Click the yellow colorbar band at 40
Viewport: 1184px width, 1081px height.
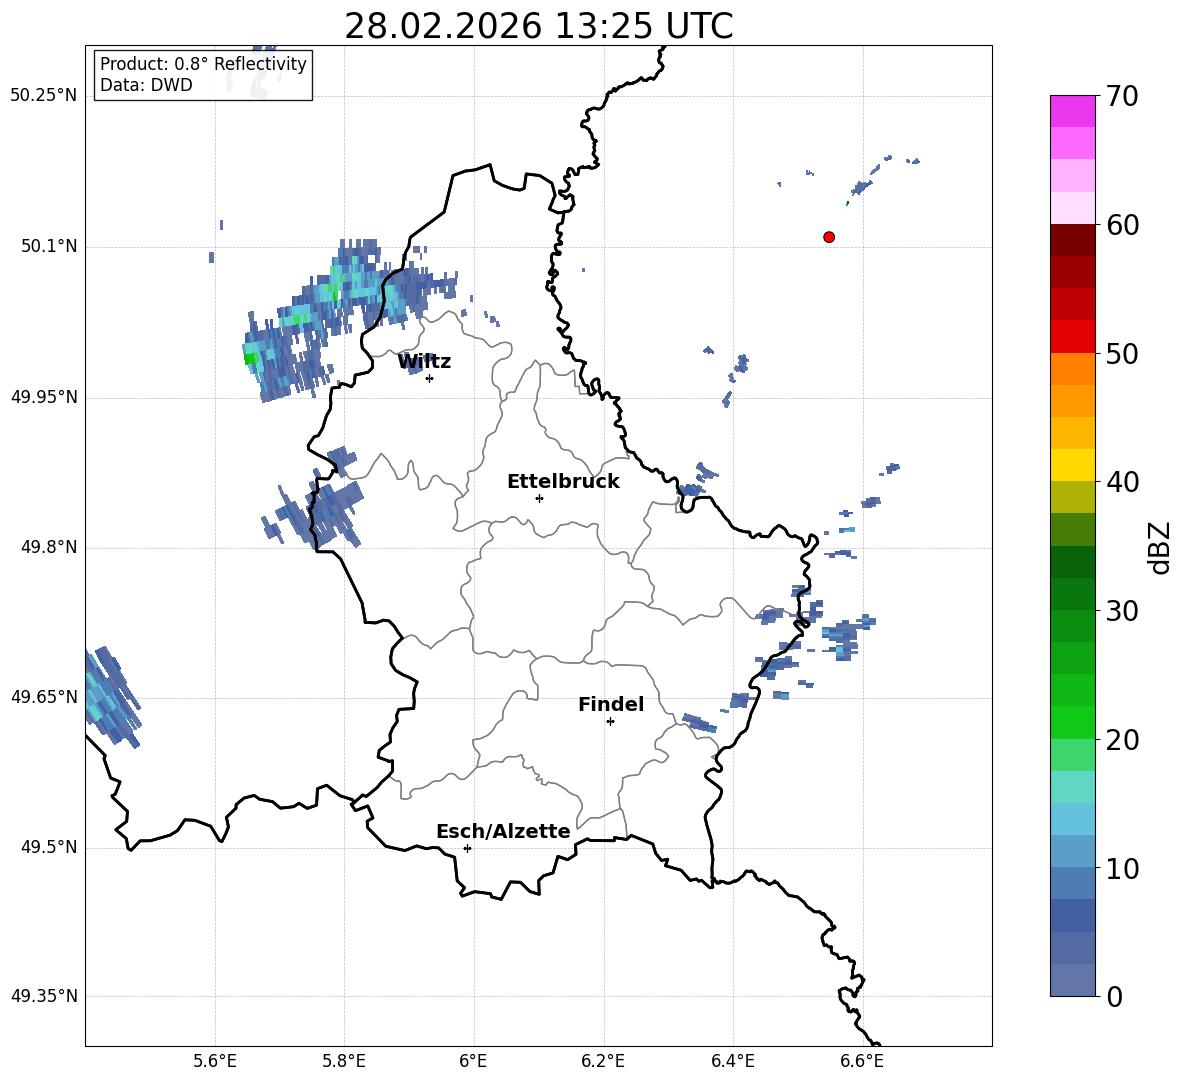click(1072, 465)
